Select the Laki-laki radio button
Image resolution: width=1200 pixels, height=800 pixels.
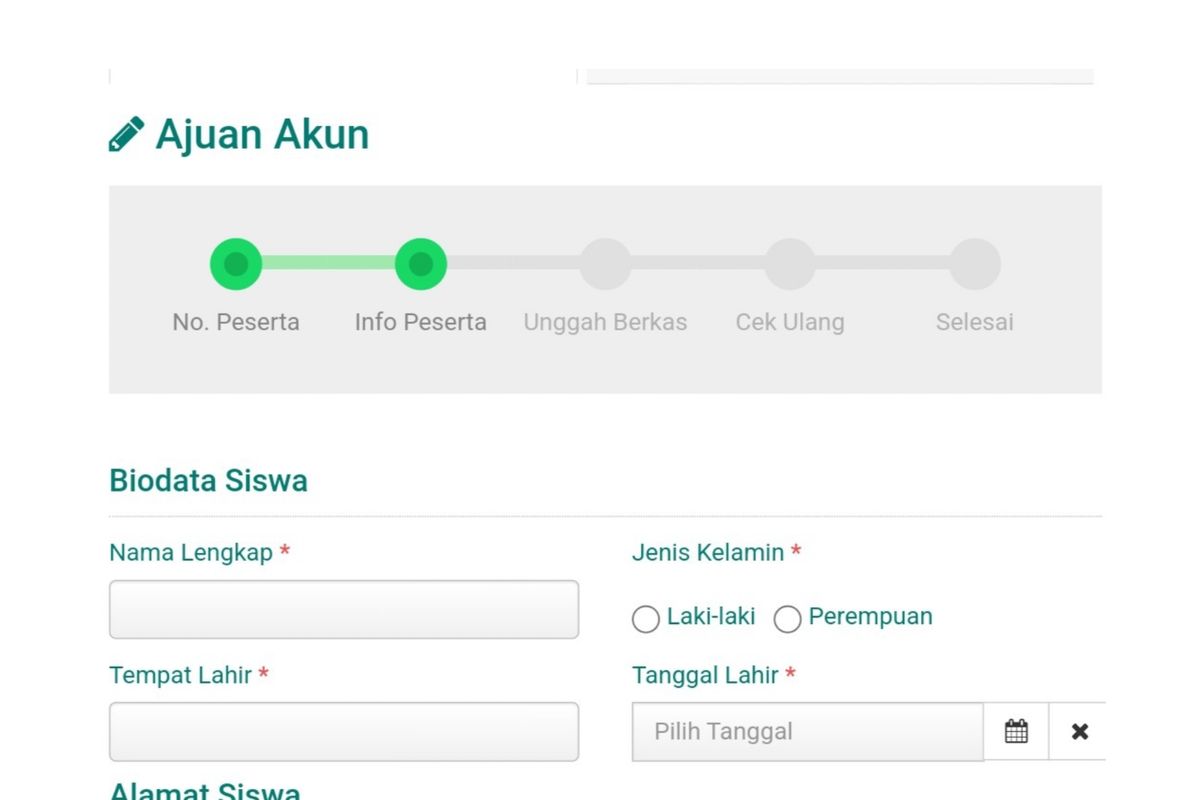click(x=646, y=620)
